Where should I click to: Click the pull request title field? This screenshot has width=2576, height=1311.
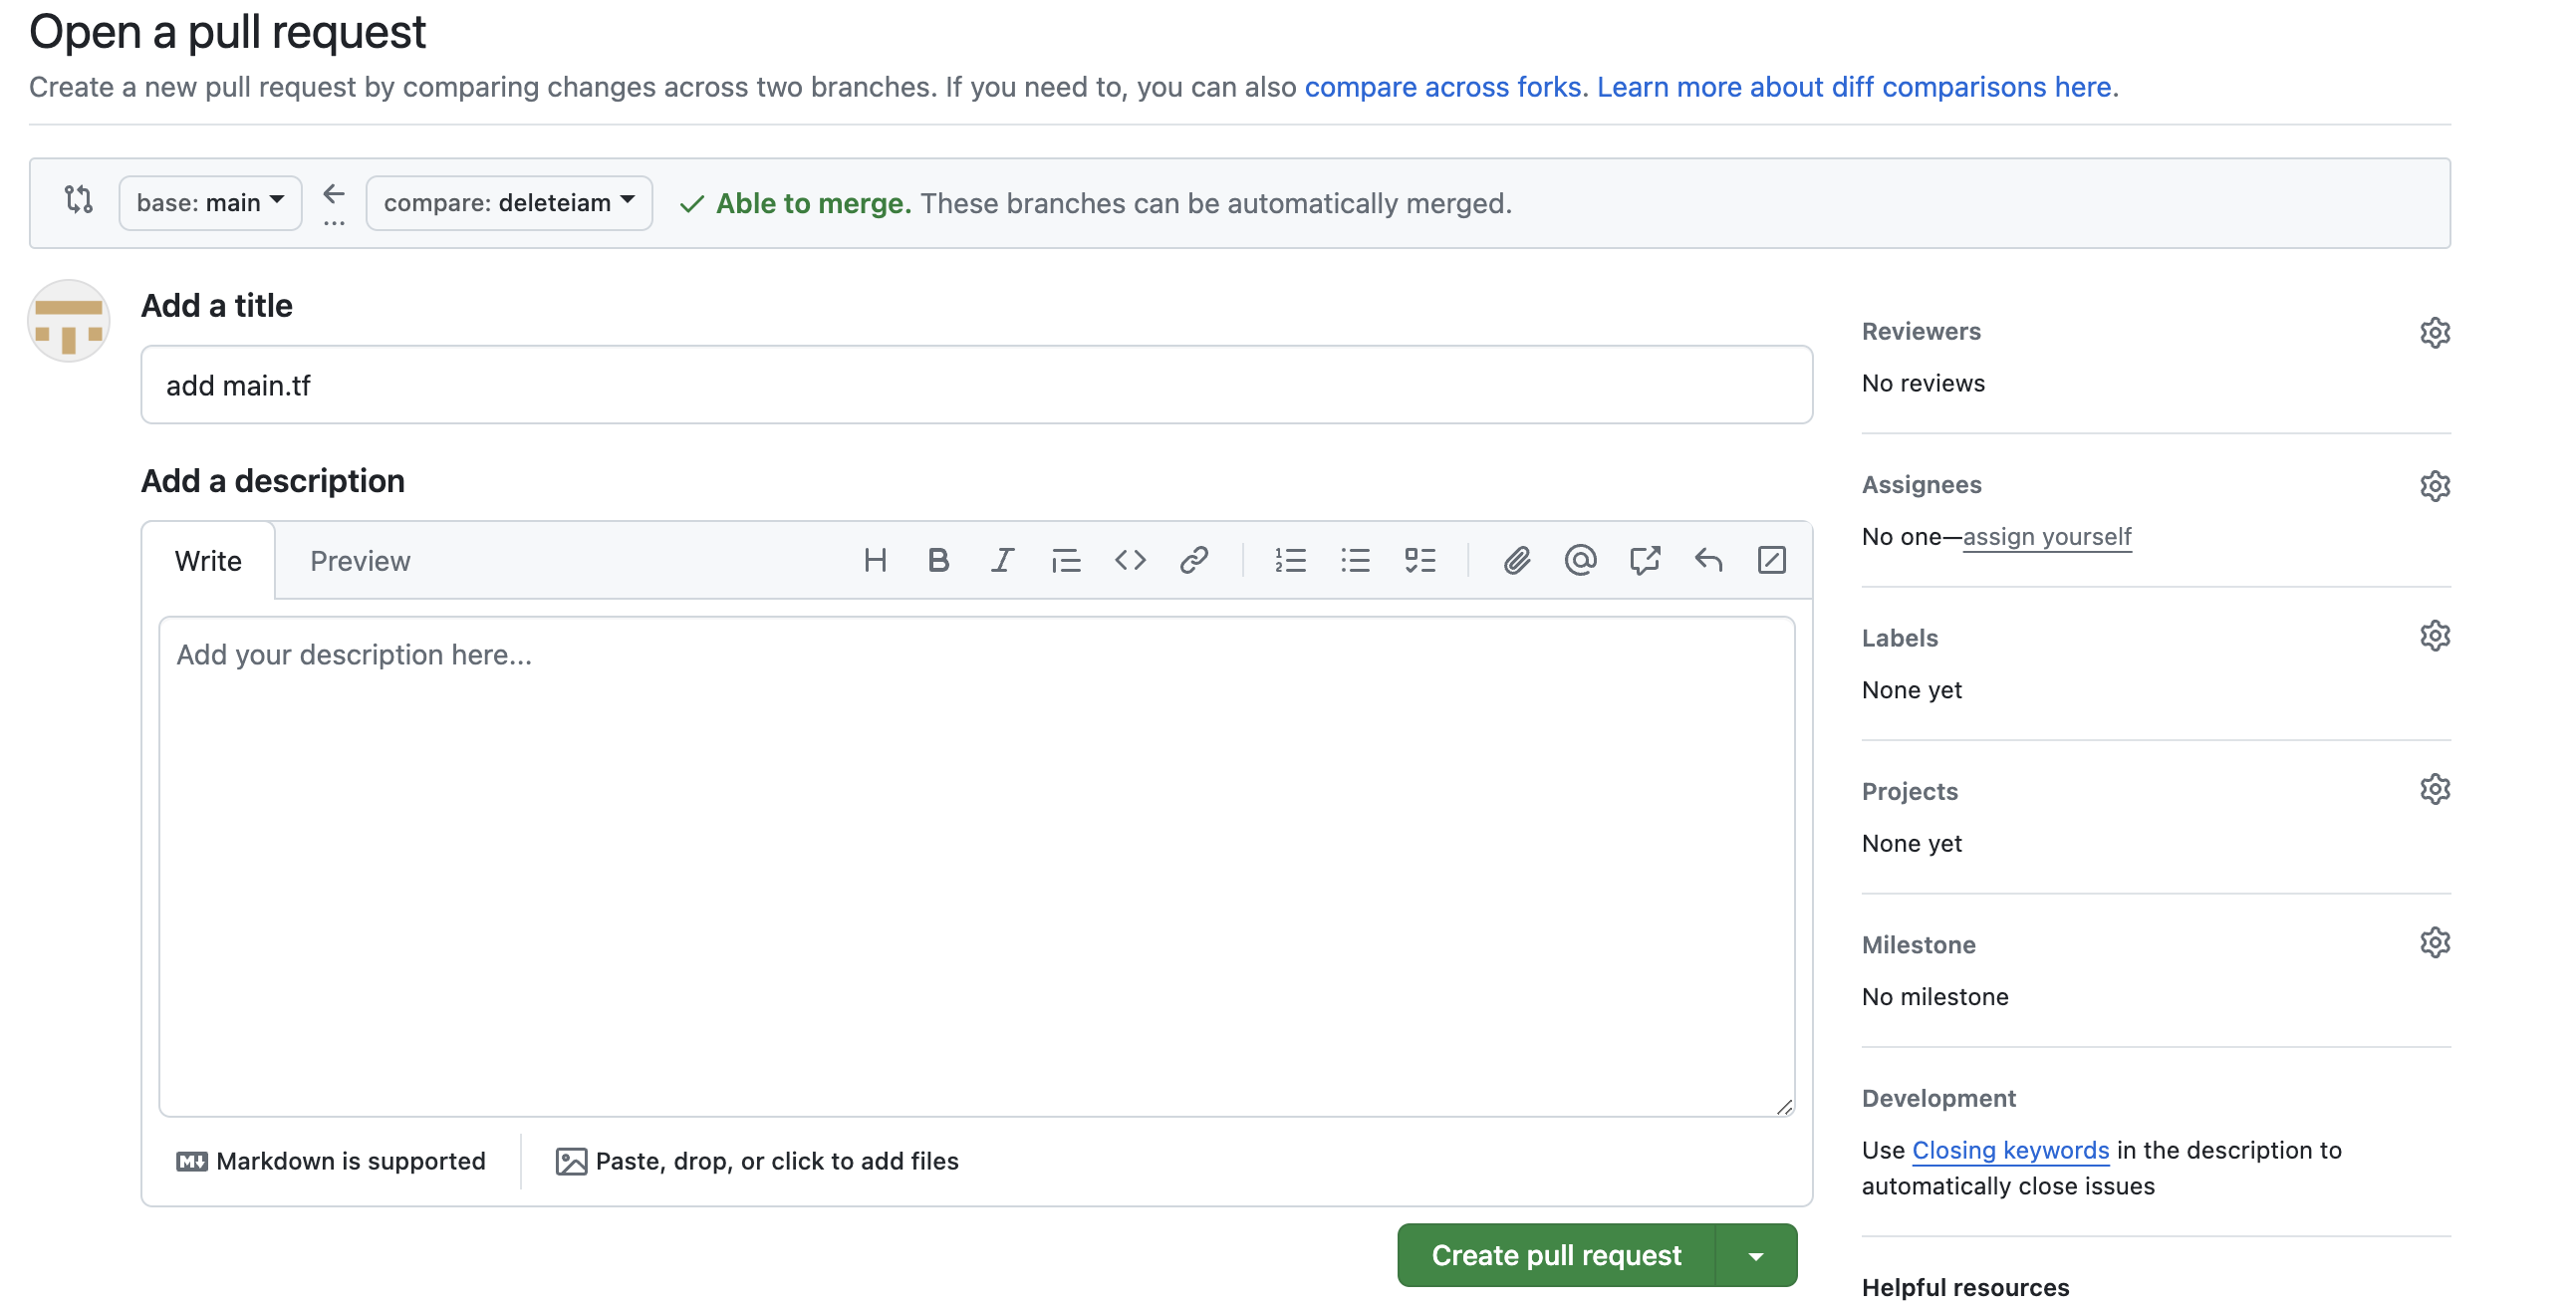[976, 385]
